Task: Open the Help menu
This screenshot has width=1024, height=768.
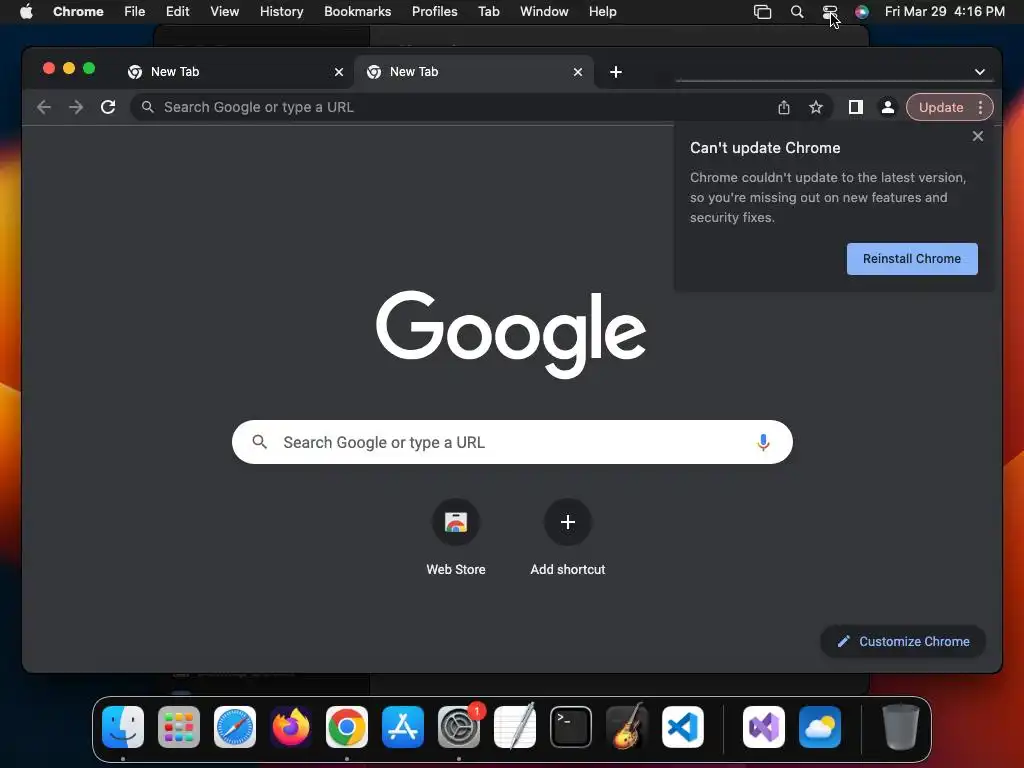Action: click(602, 12)
